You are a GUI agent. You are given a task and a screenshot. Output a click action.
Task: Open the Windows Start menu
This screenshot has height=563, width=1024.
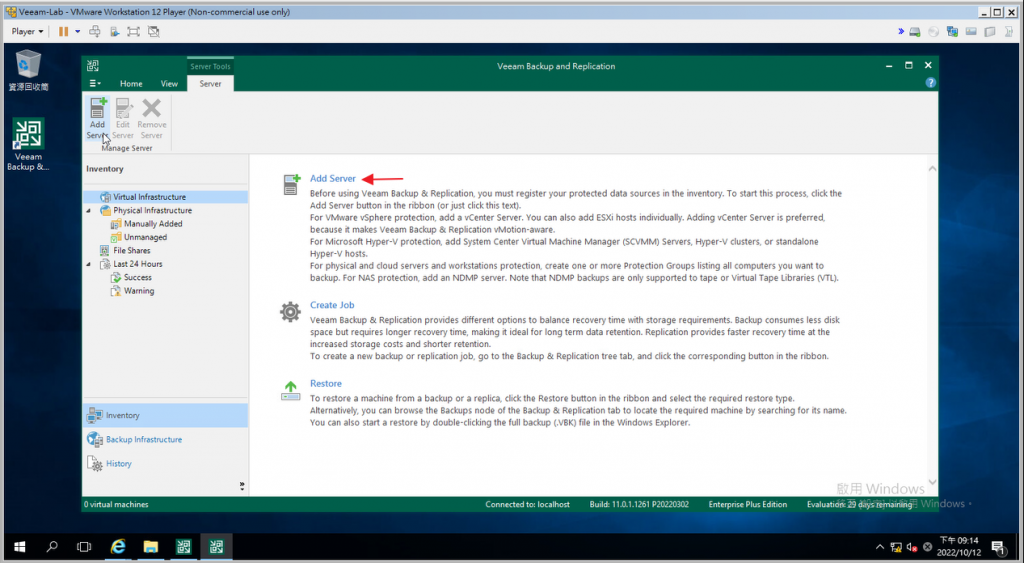click(x=20, y=547)
